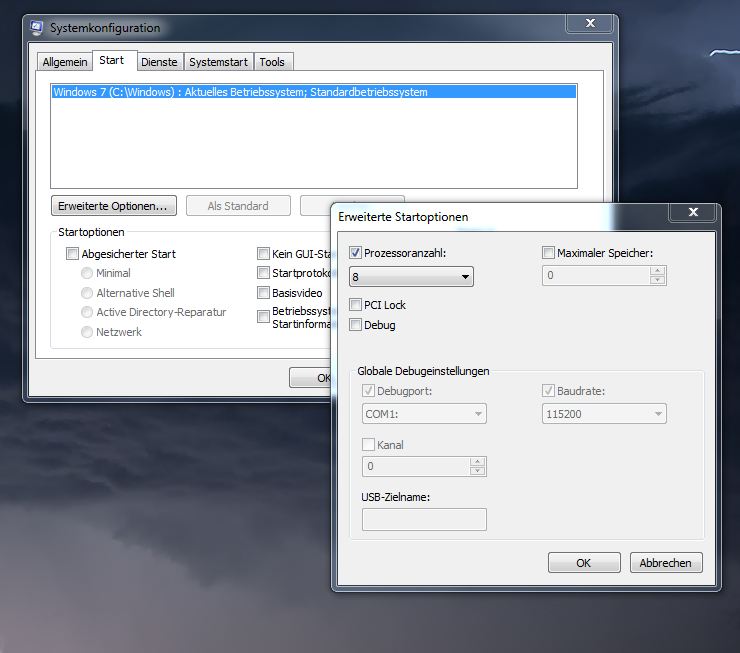
Task: Increase Maximaler Speicher with up stepper arrow
Action: [x=657, y=271]
